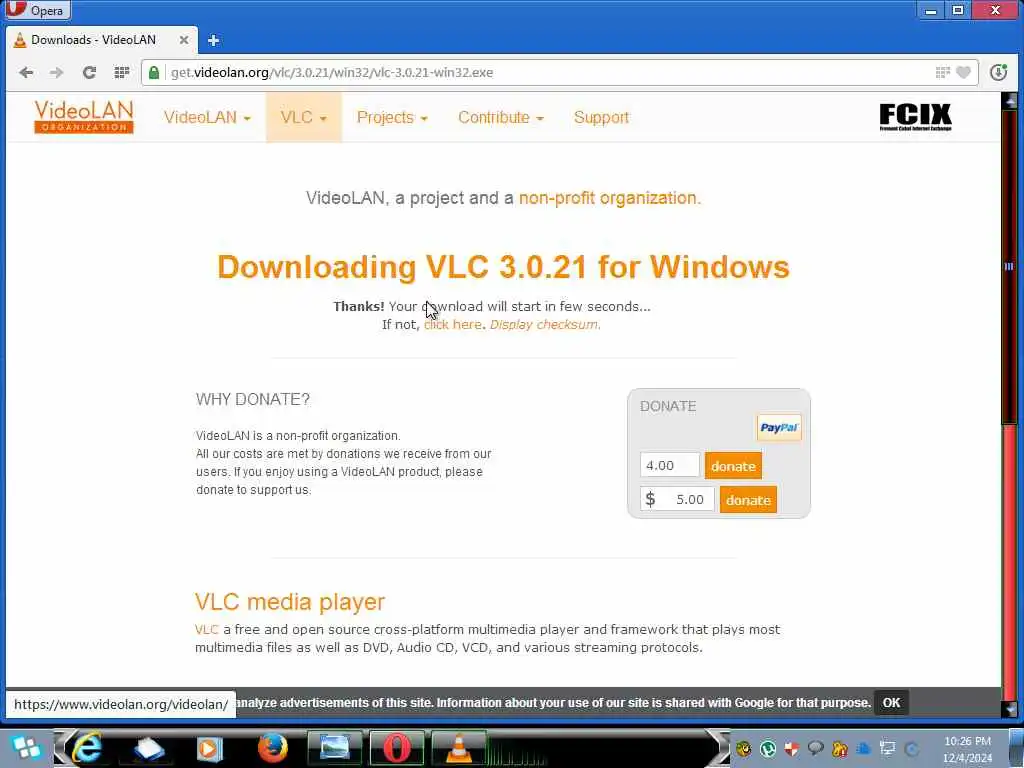Screen dimensions: 1024x768
Task: Click the green padlock security icon
Action: coord(153,72)
